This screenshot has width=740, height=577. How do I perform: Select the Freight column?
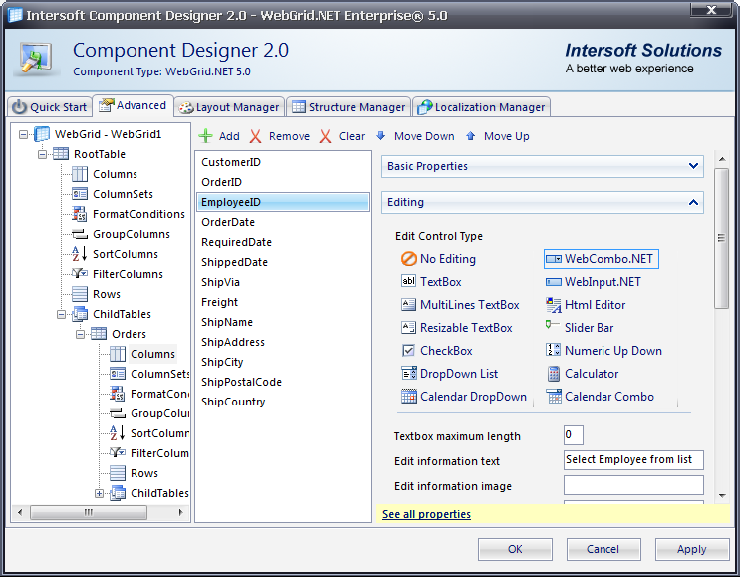pyautogui.click(x=282, y=302)
